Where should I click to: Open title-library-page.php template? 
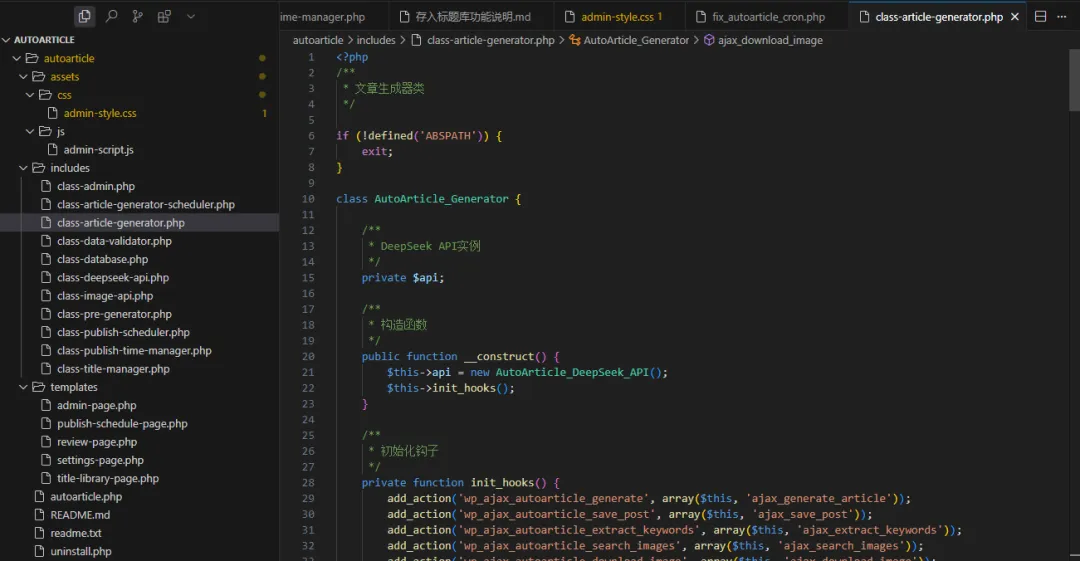[x=107, y=478]
